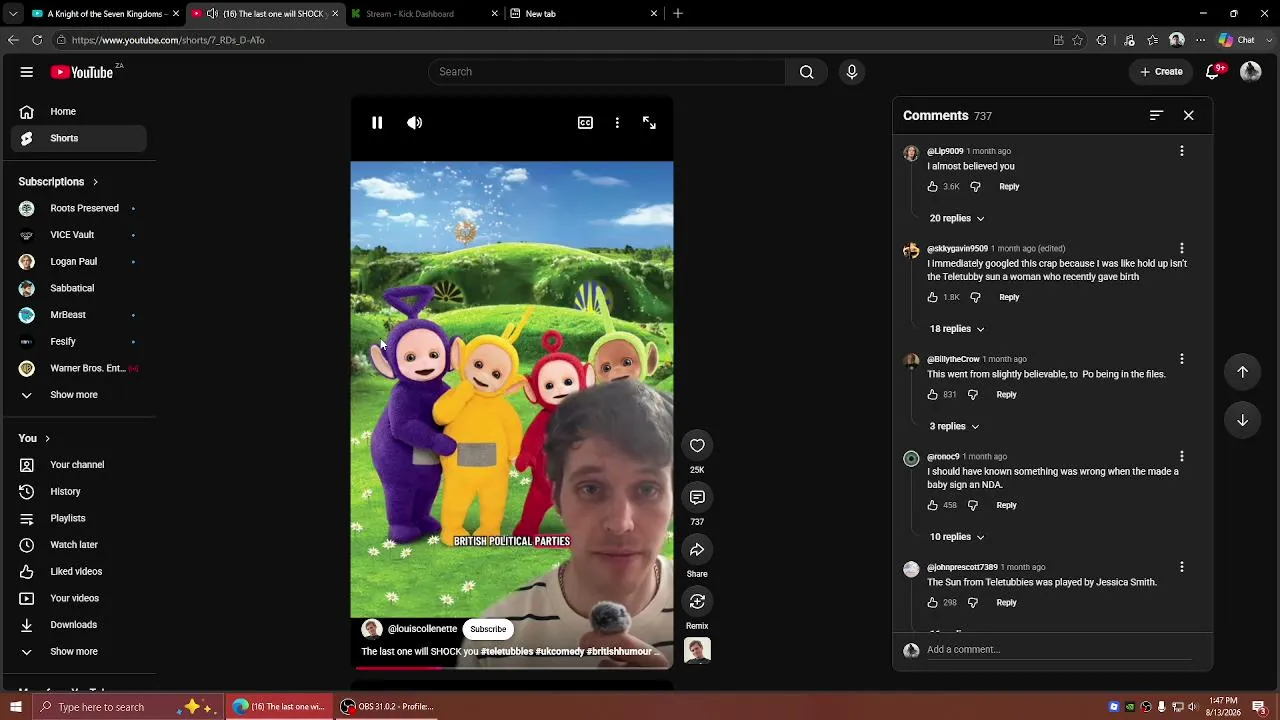The width and height of the screenshot is (1280, 720).
Task: Reply to @ronoc9's comment
Action: pyautogui.click(x=1006, y=506)
